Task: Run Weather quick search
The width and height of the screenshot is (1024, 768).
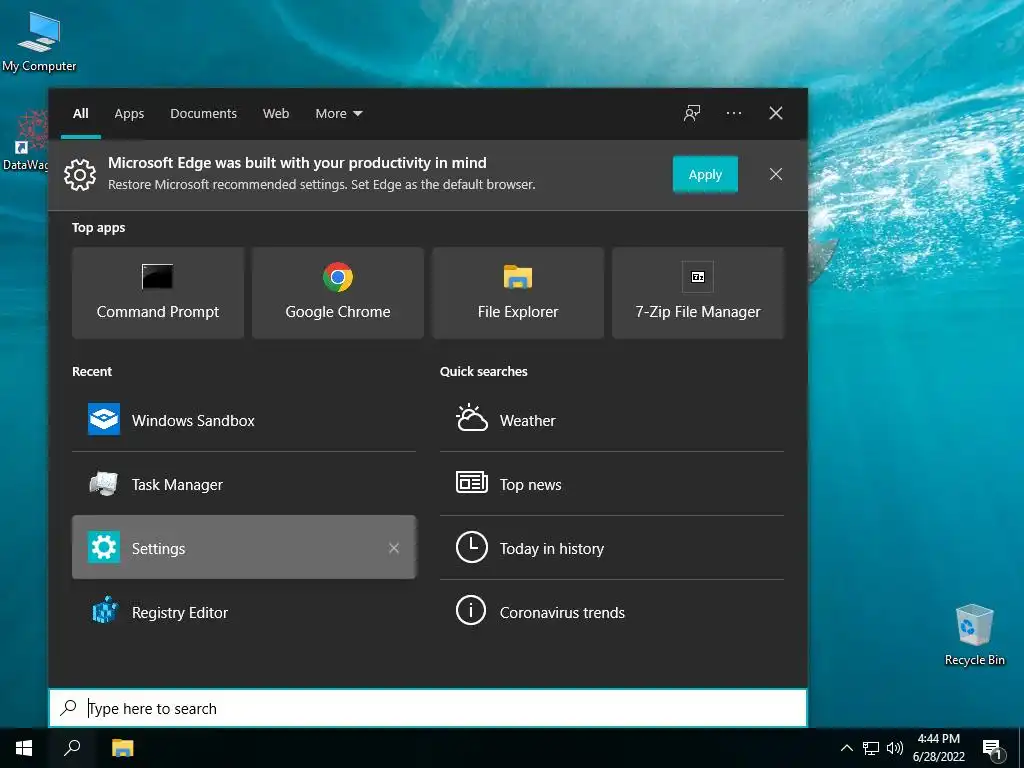Action: point(612,420)
